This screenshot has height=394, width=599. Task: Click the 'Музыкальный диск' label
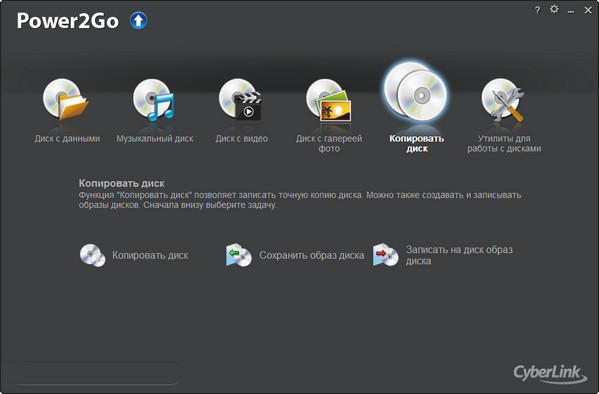[155, 139]
